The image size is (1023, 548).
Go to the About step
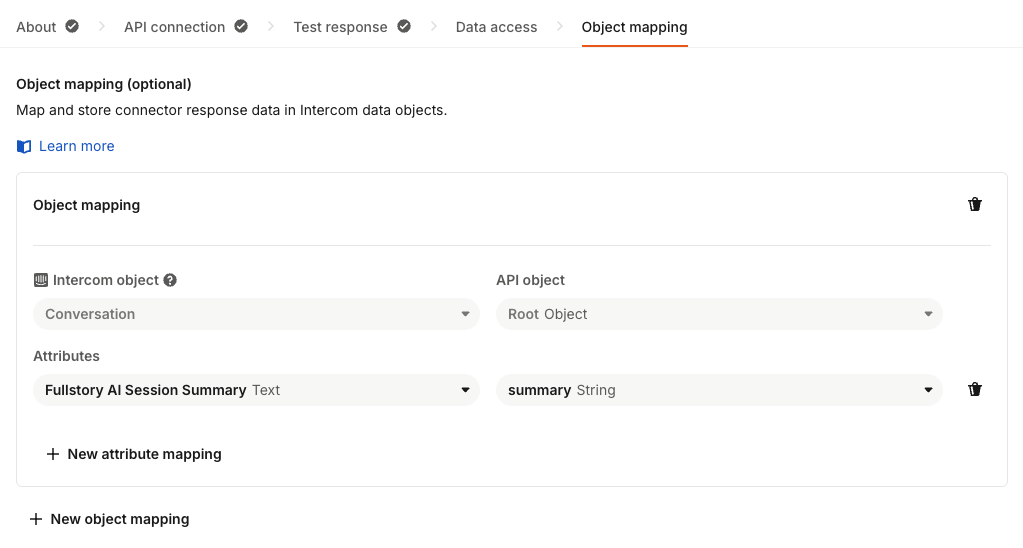36,27
